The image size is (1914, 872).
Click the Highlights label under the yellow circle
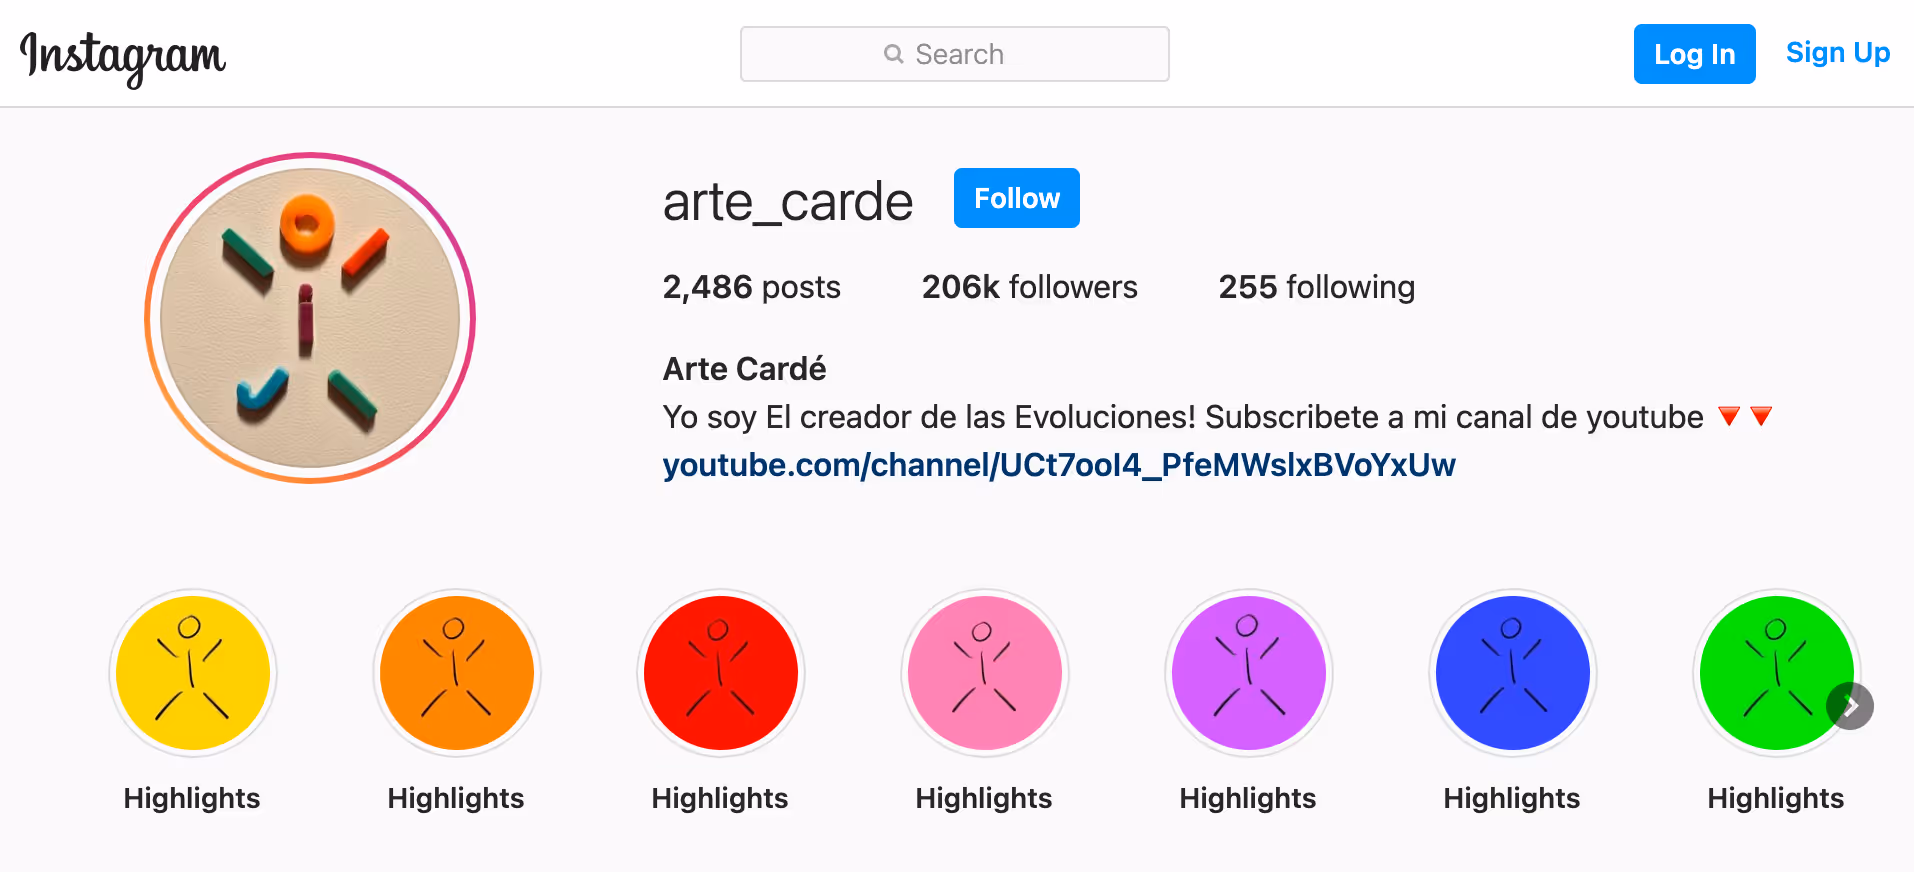[x=192, y=798]
